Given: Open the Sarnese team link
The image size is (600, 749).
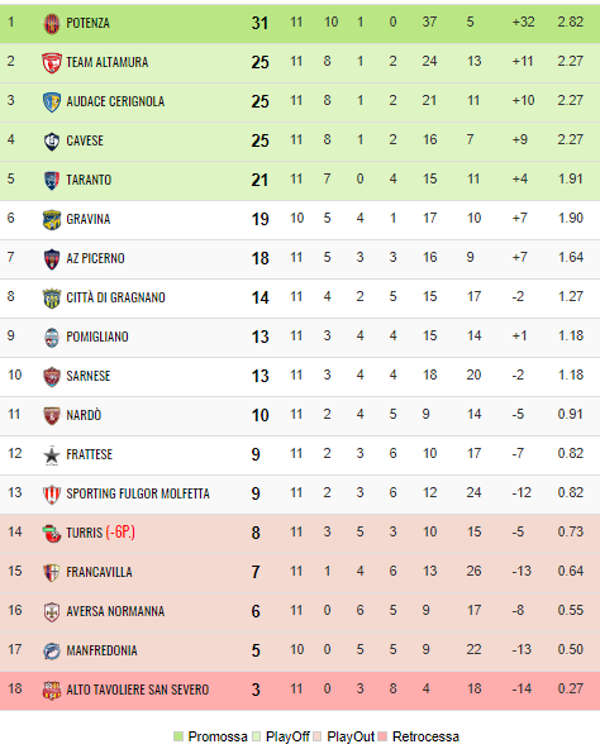Looking at the screenshot, I should [x=88, y=376].
